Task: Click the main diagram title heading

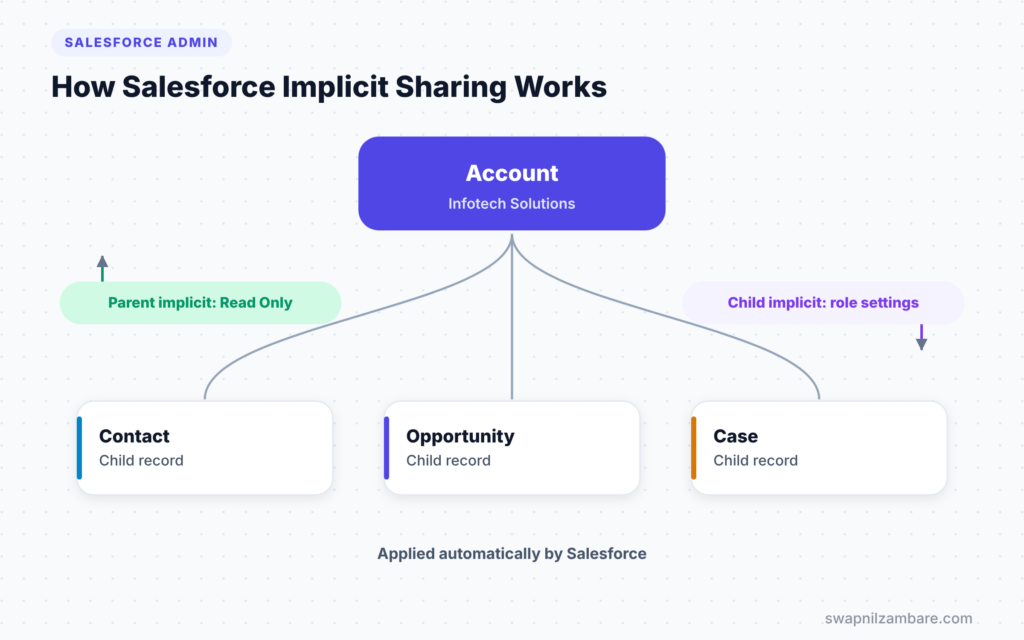Action: [329, 87]
